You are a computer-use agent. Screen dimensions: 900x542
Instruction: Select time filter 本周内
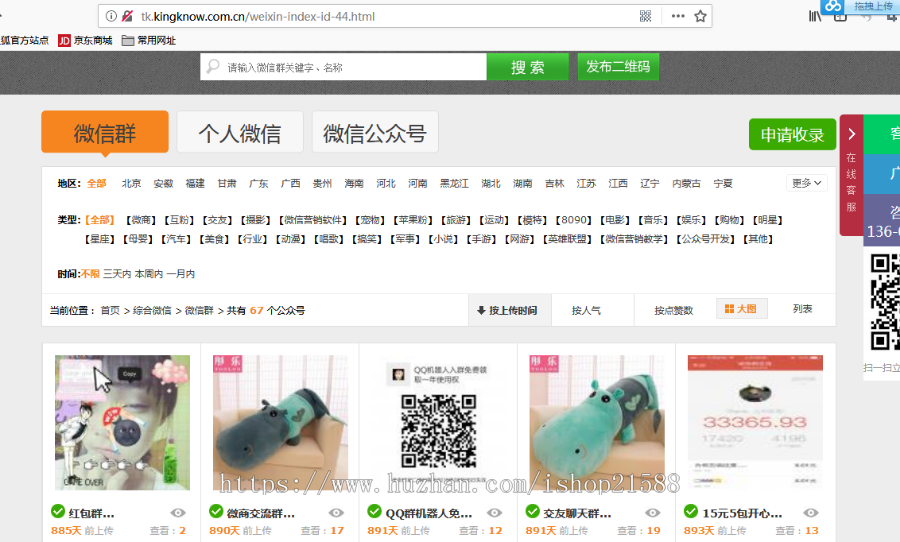point(149,274)
